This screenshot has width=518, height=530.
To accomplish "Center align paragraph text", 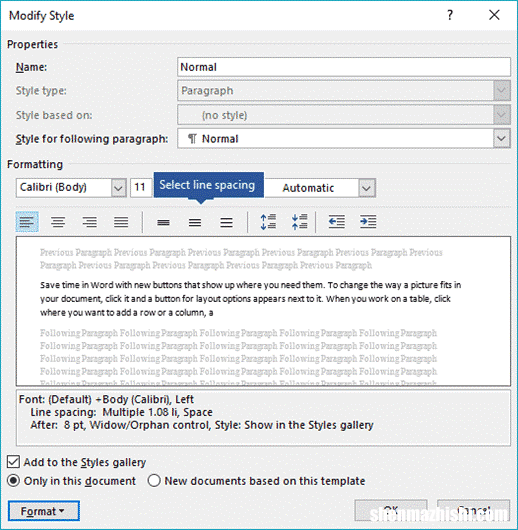I will click(58, 222).
